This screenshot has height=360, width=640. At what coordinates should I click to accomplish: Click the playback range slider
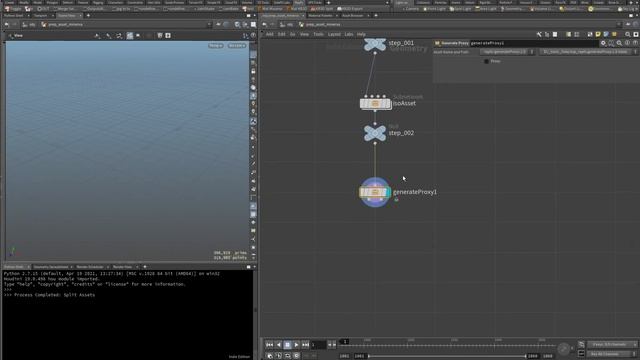coord(447,356)
